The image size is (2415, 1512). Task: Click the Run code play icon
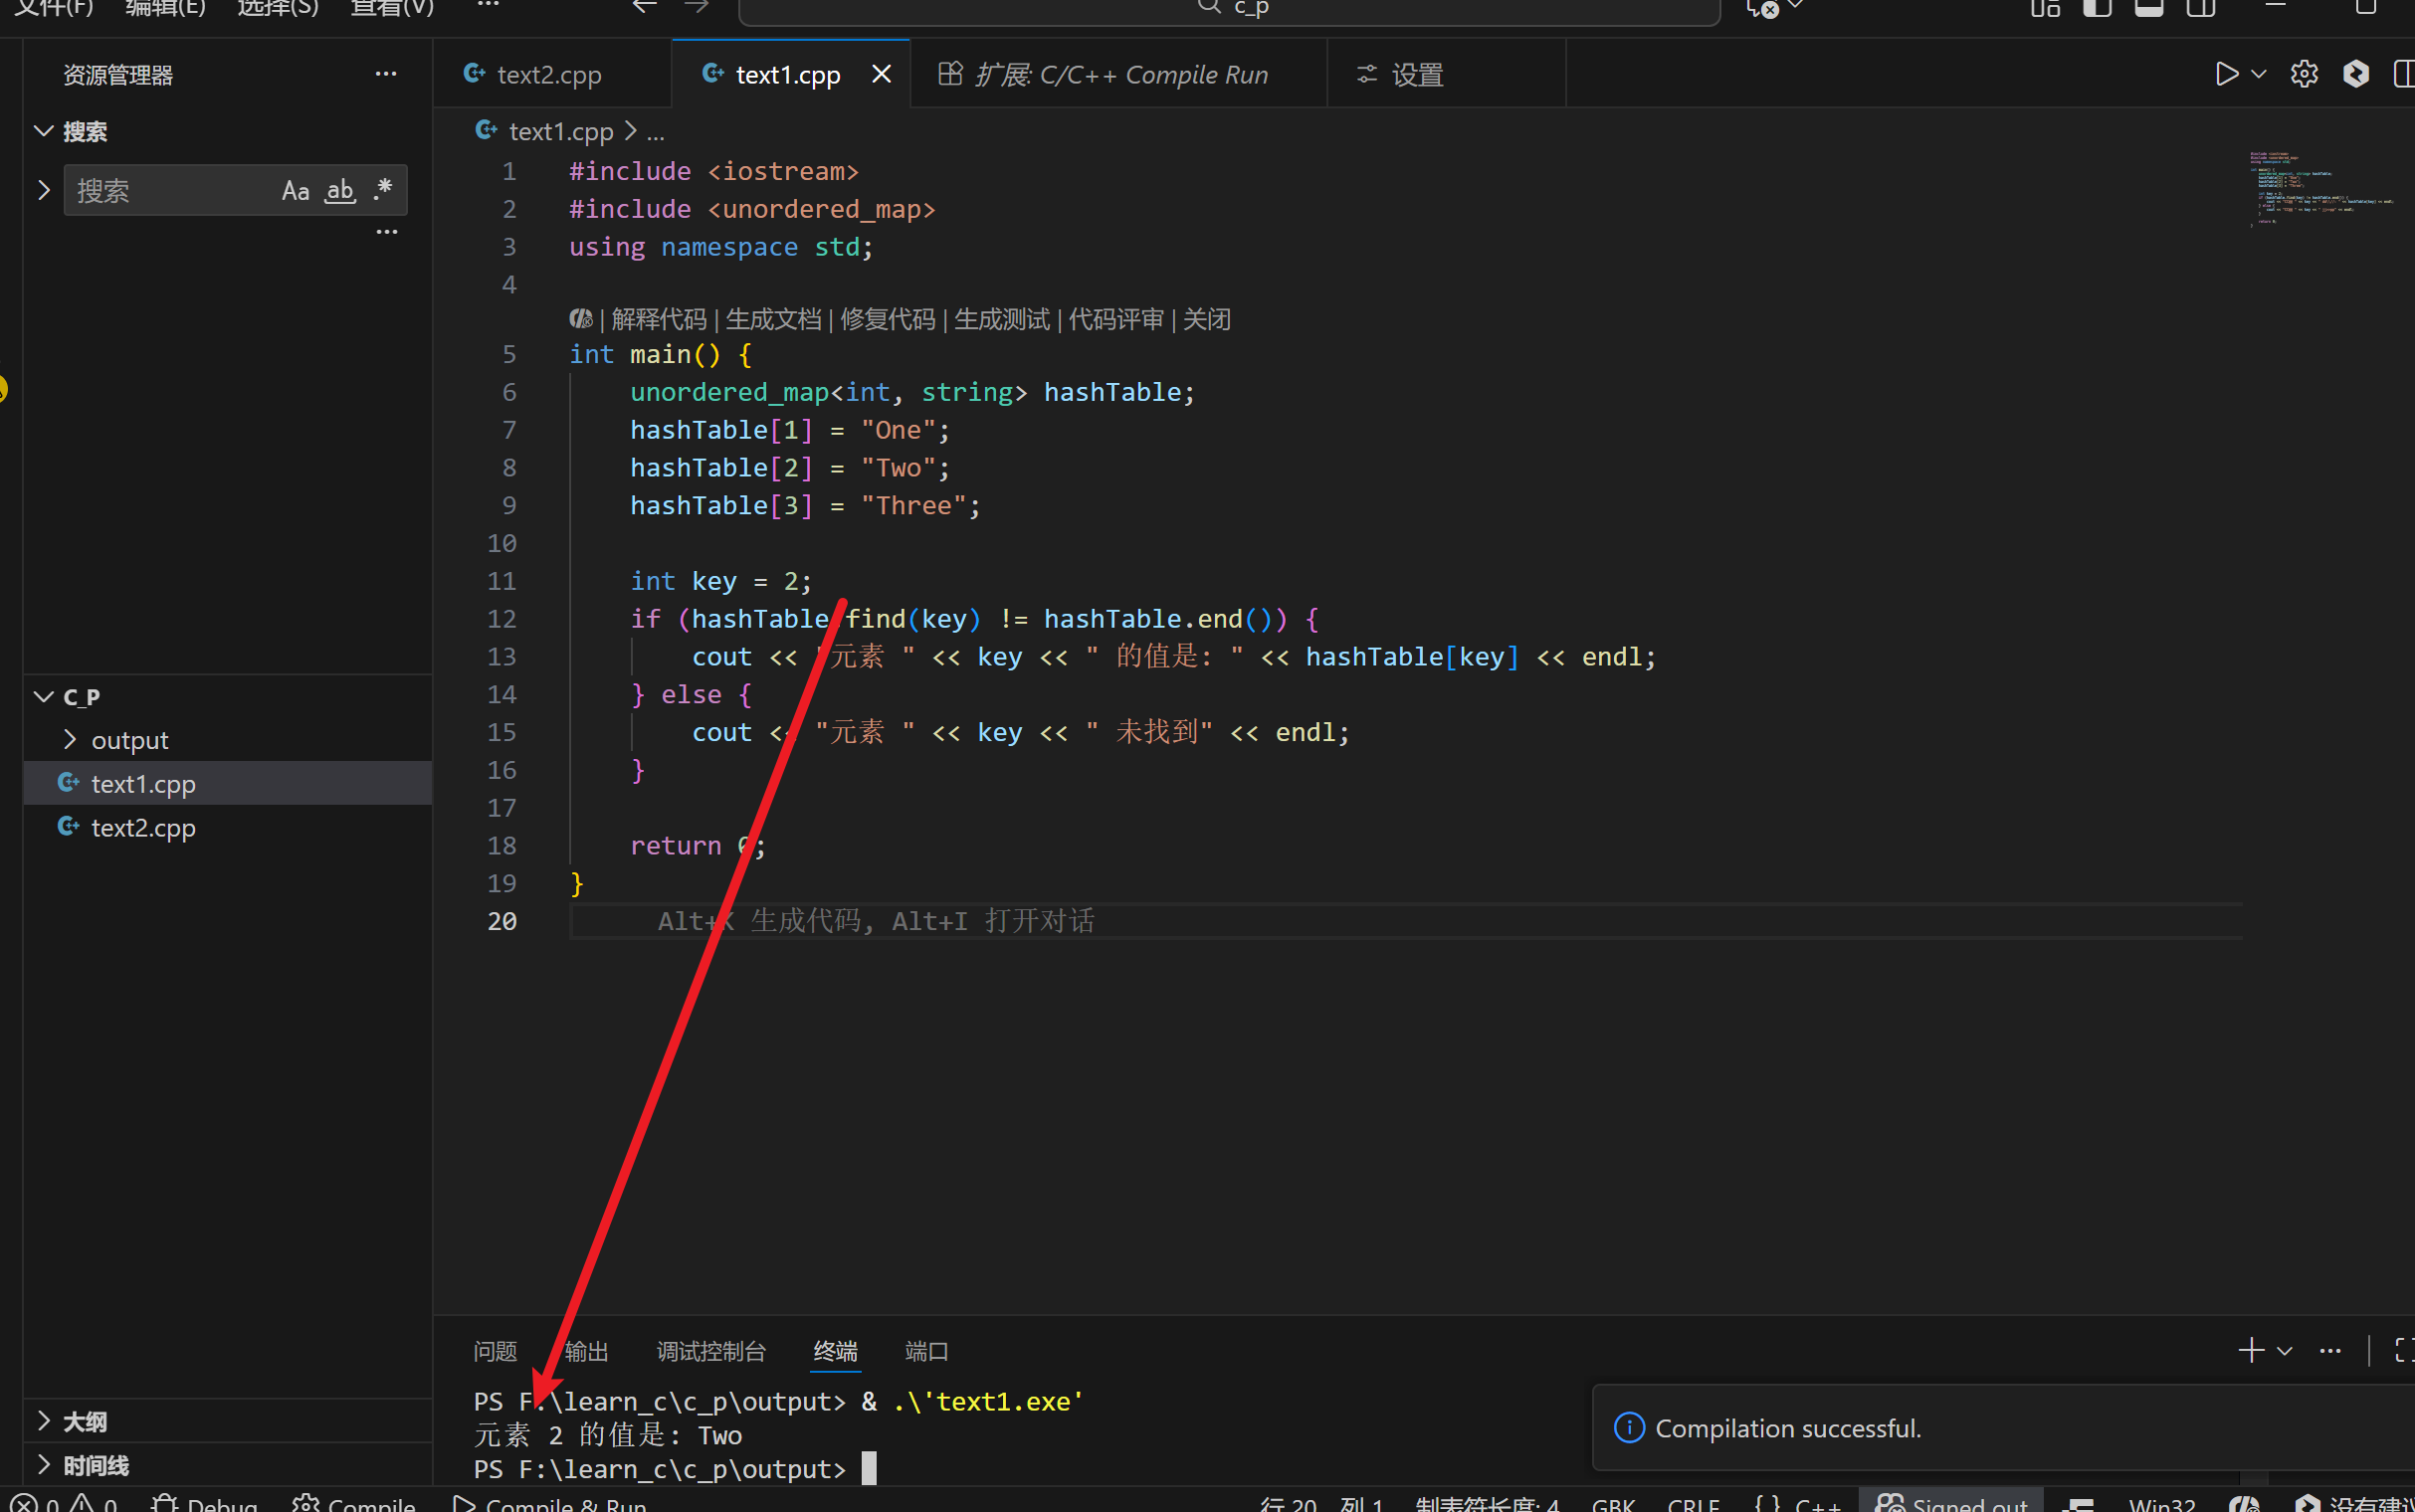coord(2225,75)
